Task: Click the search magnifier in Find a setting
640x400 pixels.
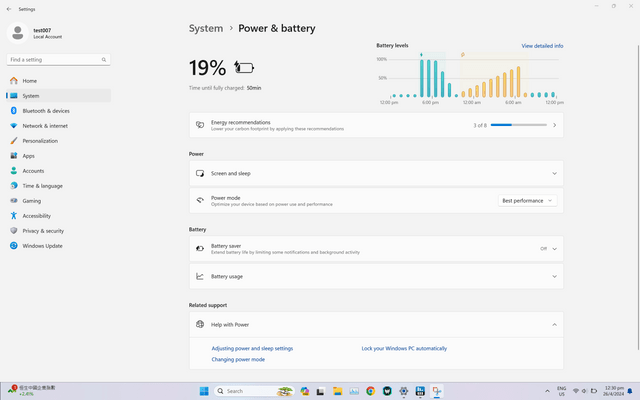Action: (x=104, y=60)
